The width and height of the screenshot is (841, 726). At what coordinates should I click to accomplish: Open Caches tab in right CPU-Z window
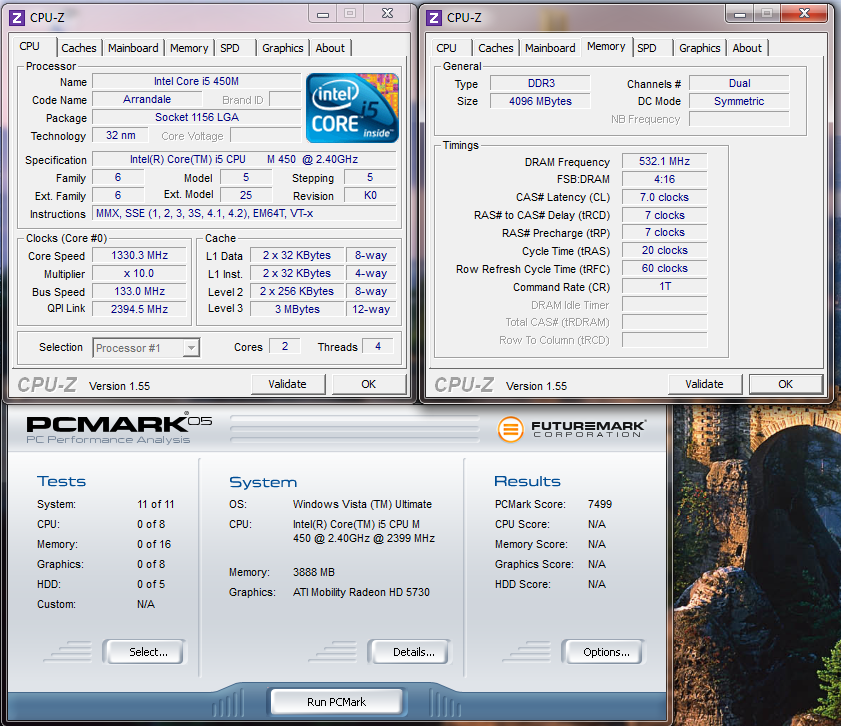tap(496, 48)
